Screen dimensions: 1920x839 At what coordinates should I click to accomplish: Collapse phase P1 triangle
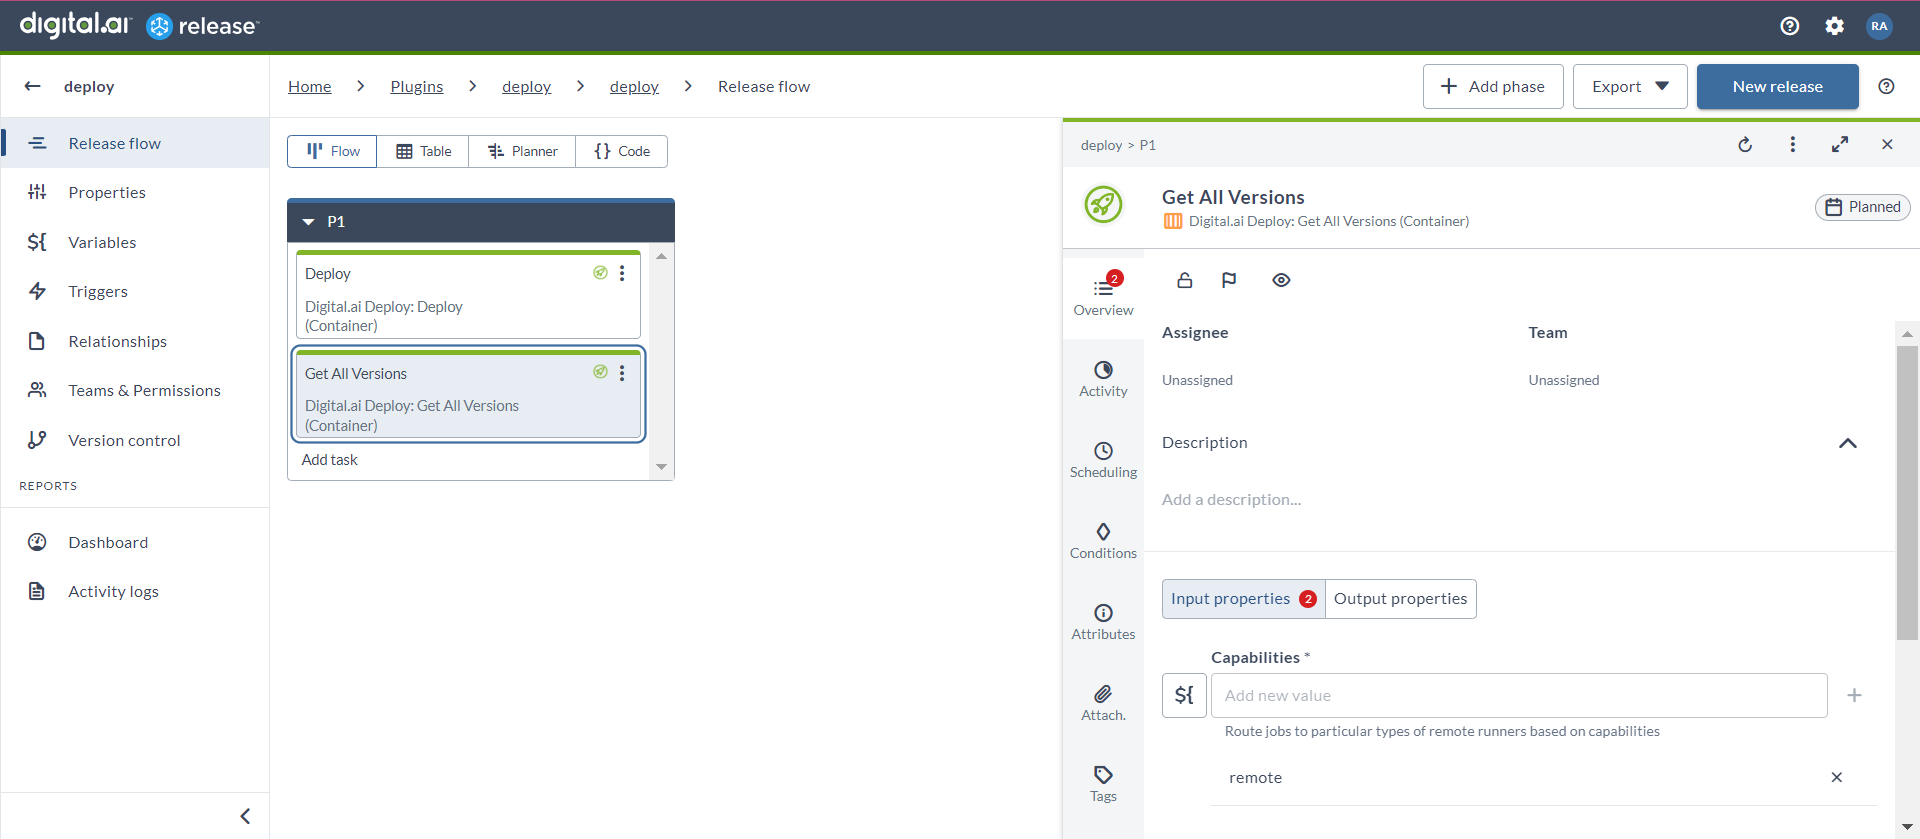pos(308,222)
